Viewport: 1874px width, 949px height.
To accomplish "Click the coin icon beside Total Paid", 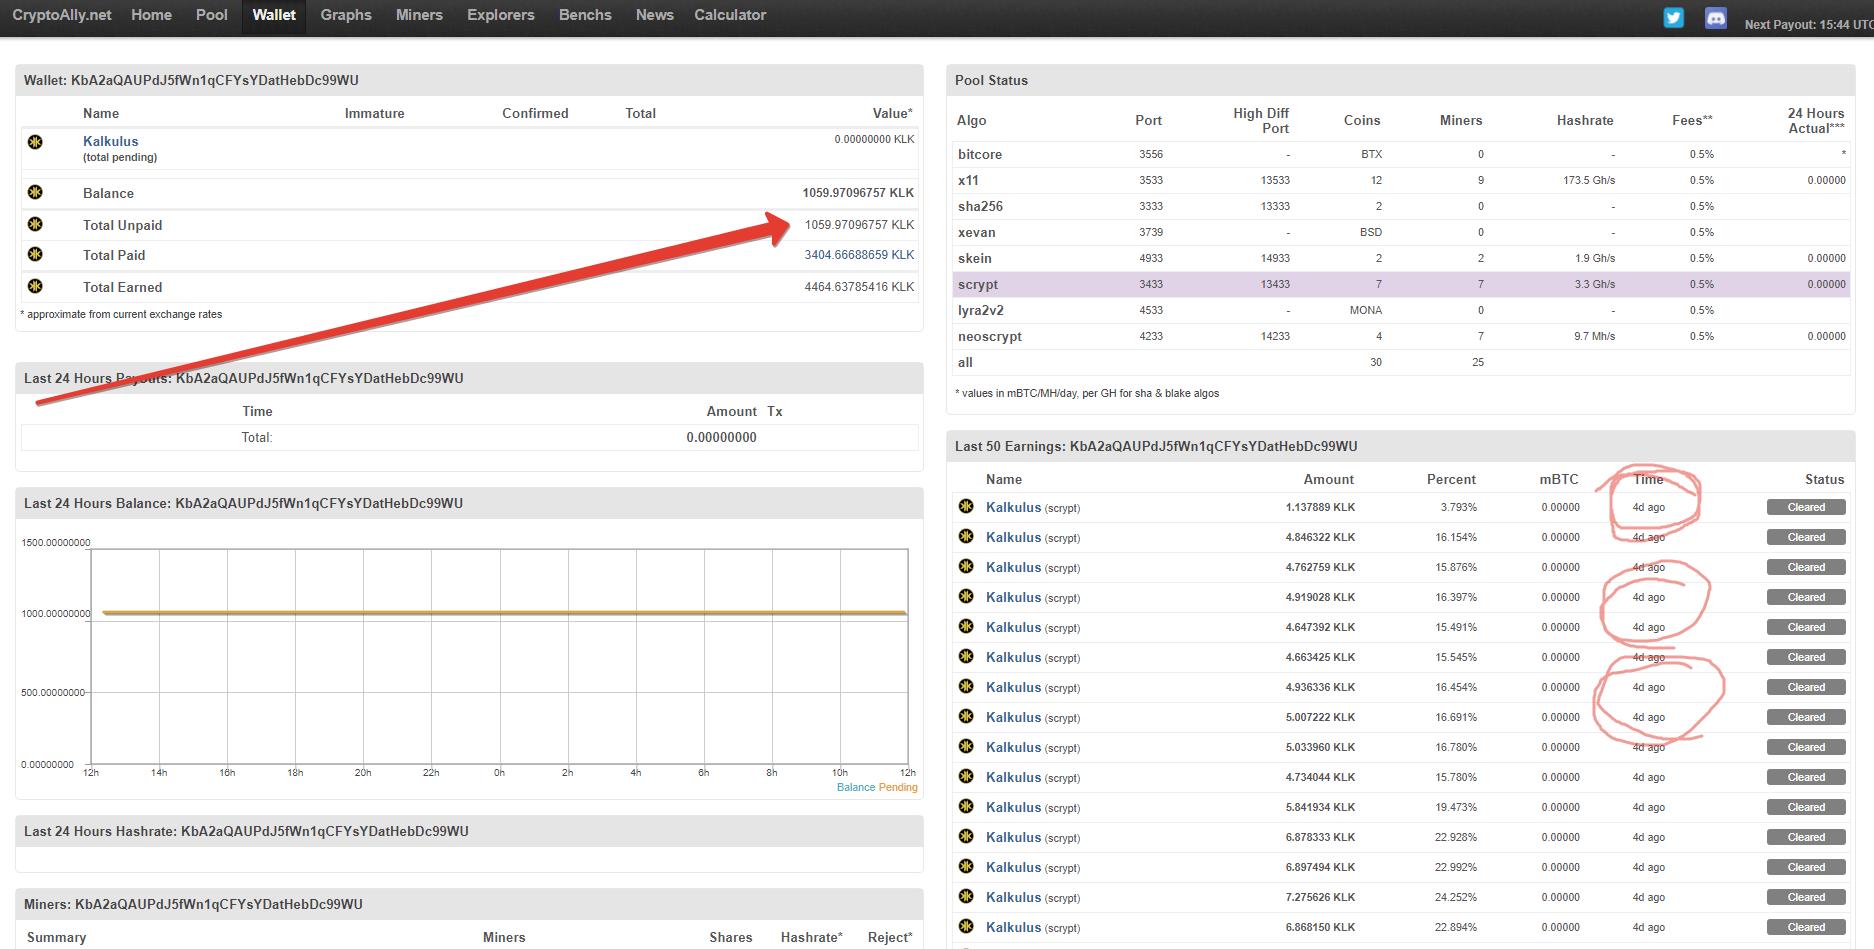I will pos(36,254).
